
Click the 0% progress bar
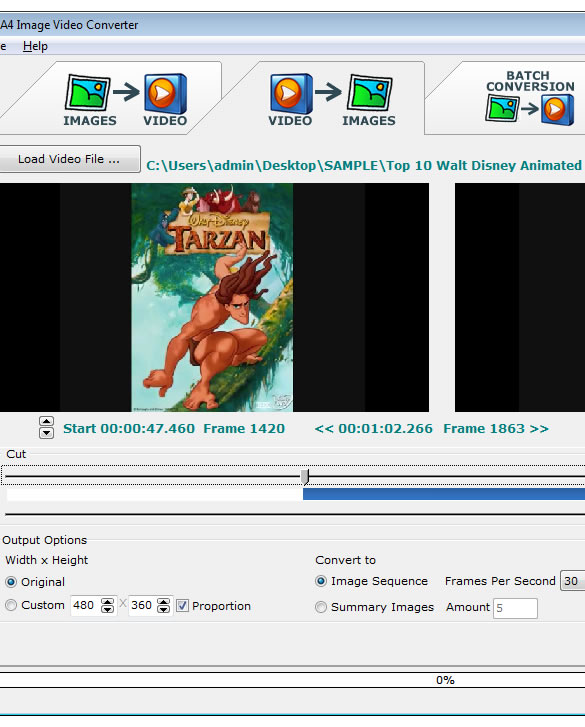[x=292, y=680]
